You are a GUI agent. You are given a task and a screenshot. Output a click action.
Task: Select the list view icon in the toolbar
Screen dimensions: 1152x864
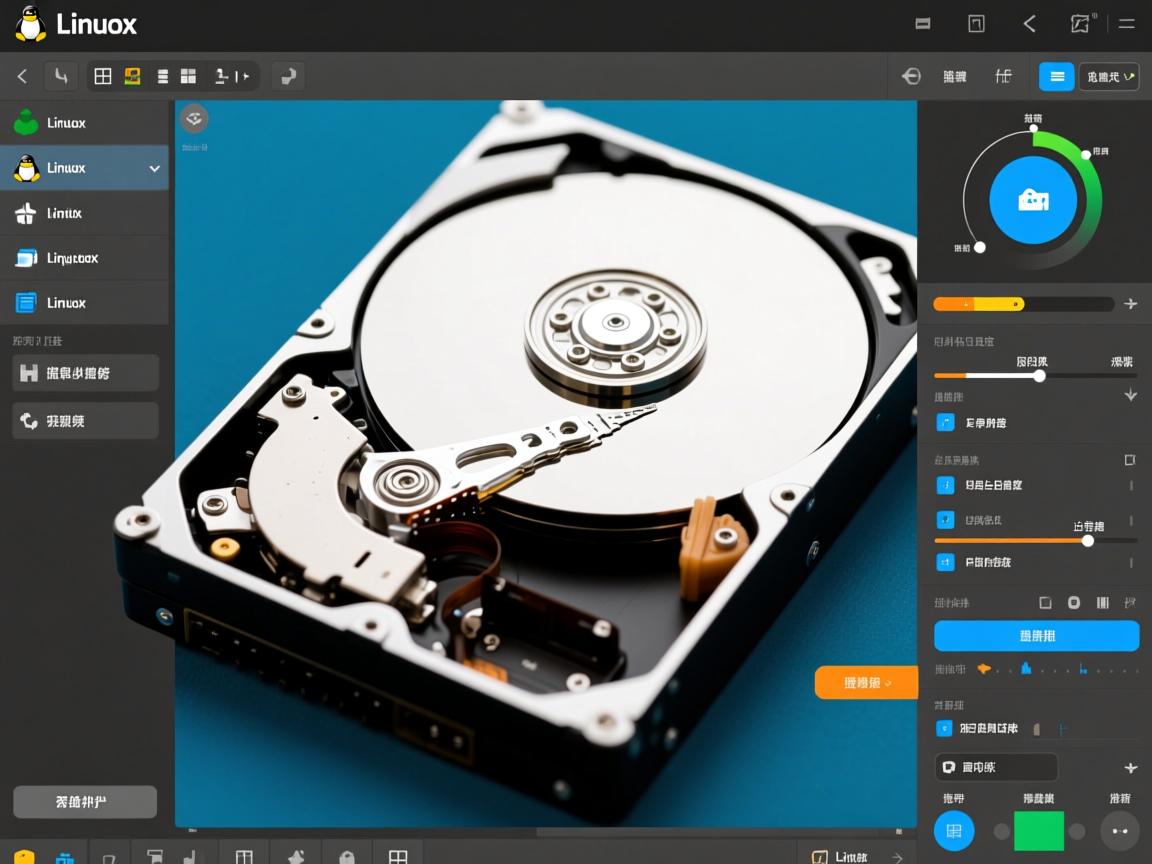pyautogui.click(x=160, y=75)
